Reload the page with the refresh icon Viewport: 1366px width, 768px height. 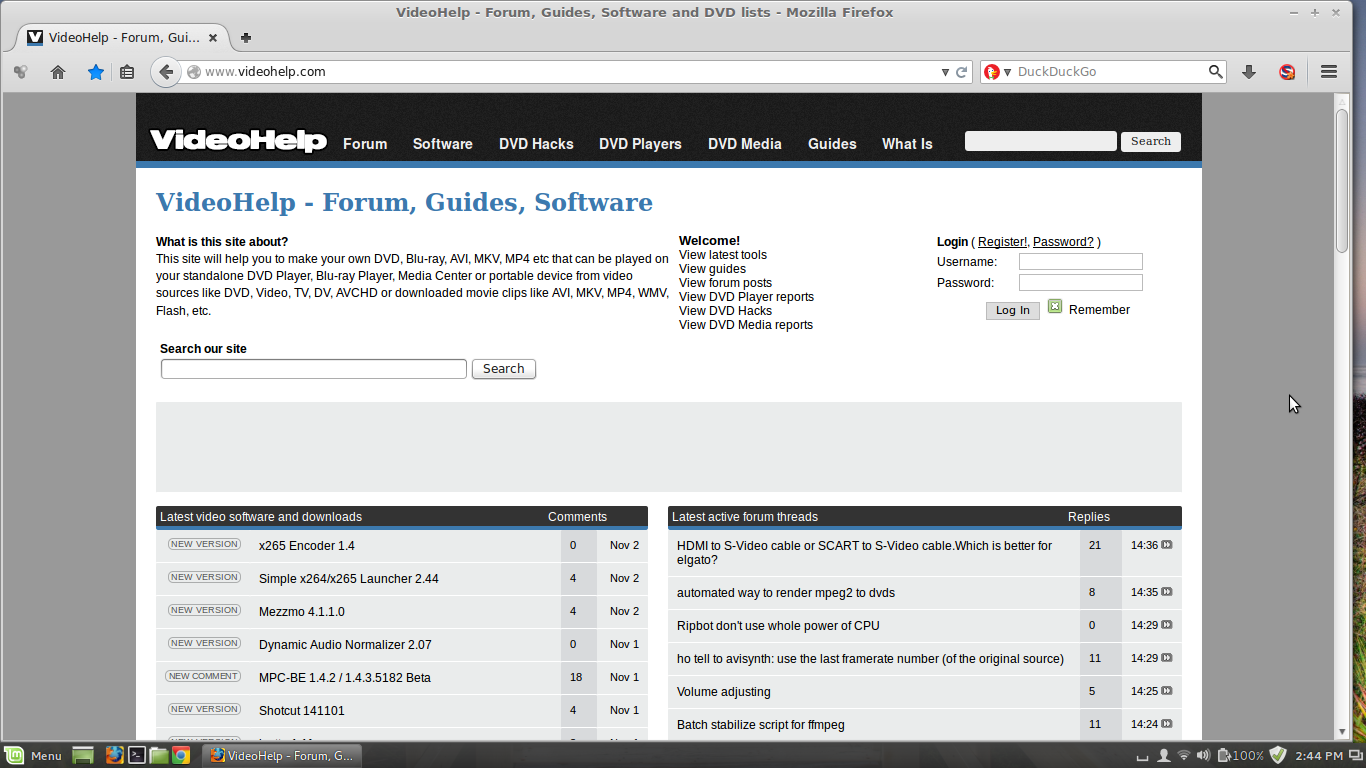[x=962, y=72]
